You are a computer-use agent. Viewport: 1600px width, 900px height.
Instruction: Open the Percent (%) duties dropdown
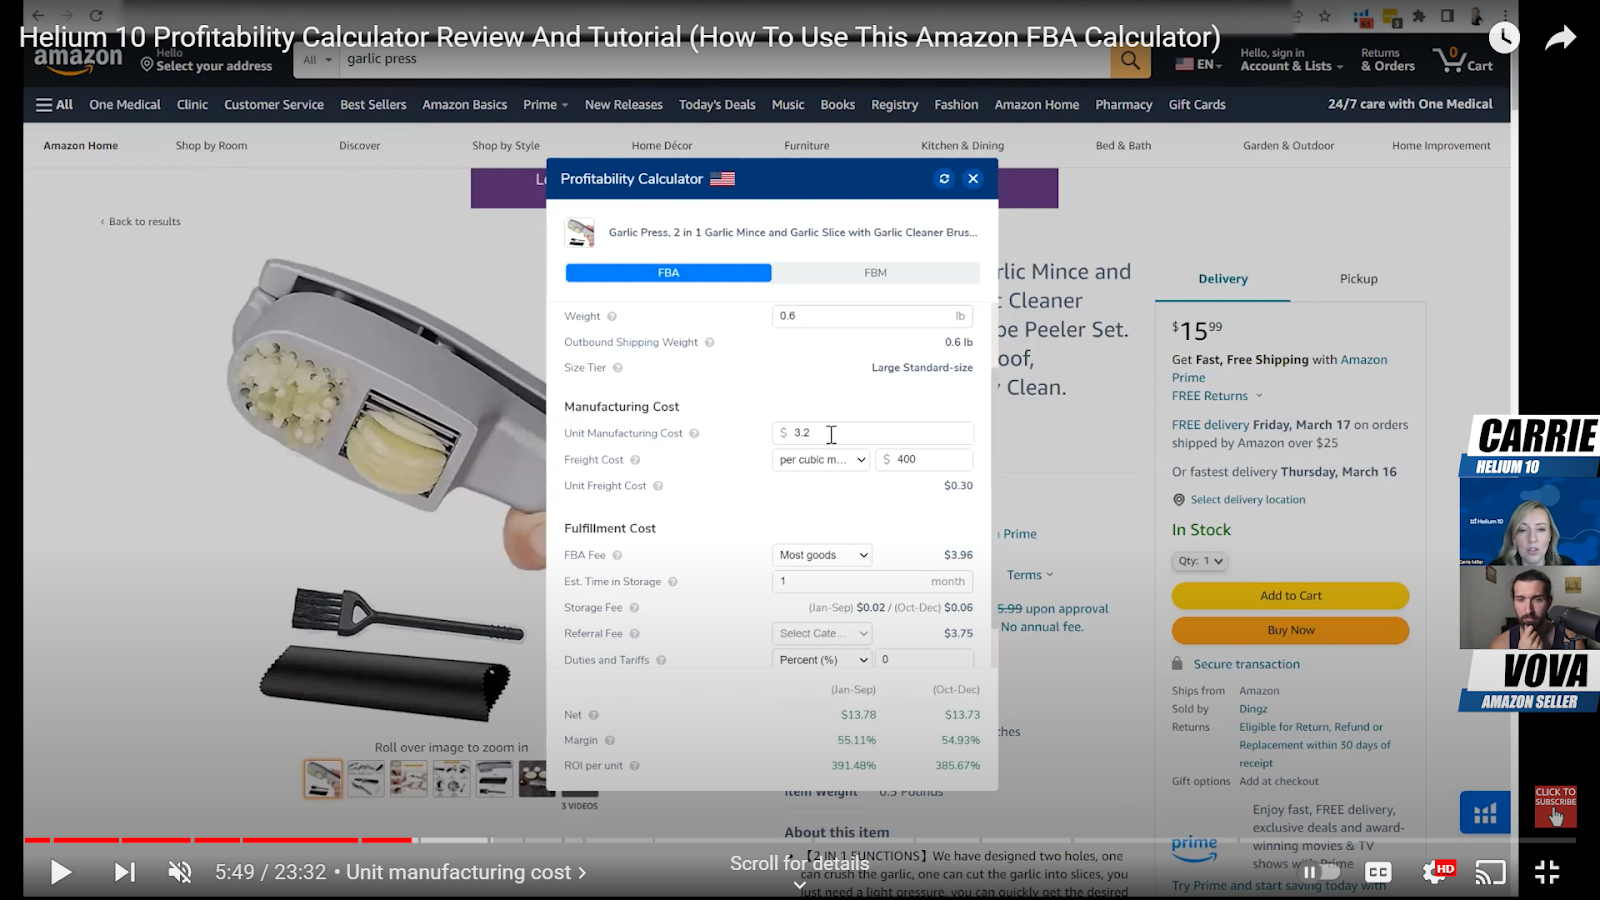[x=822, y=660]
